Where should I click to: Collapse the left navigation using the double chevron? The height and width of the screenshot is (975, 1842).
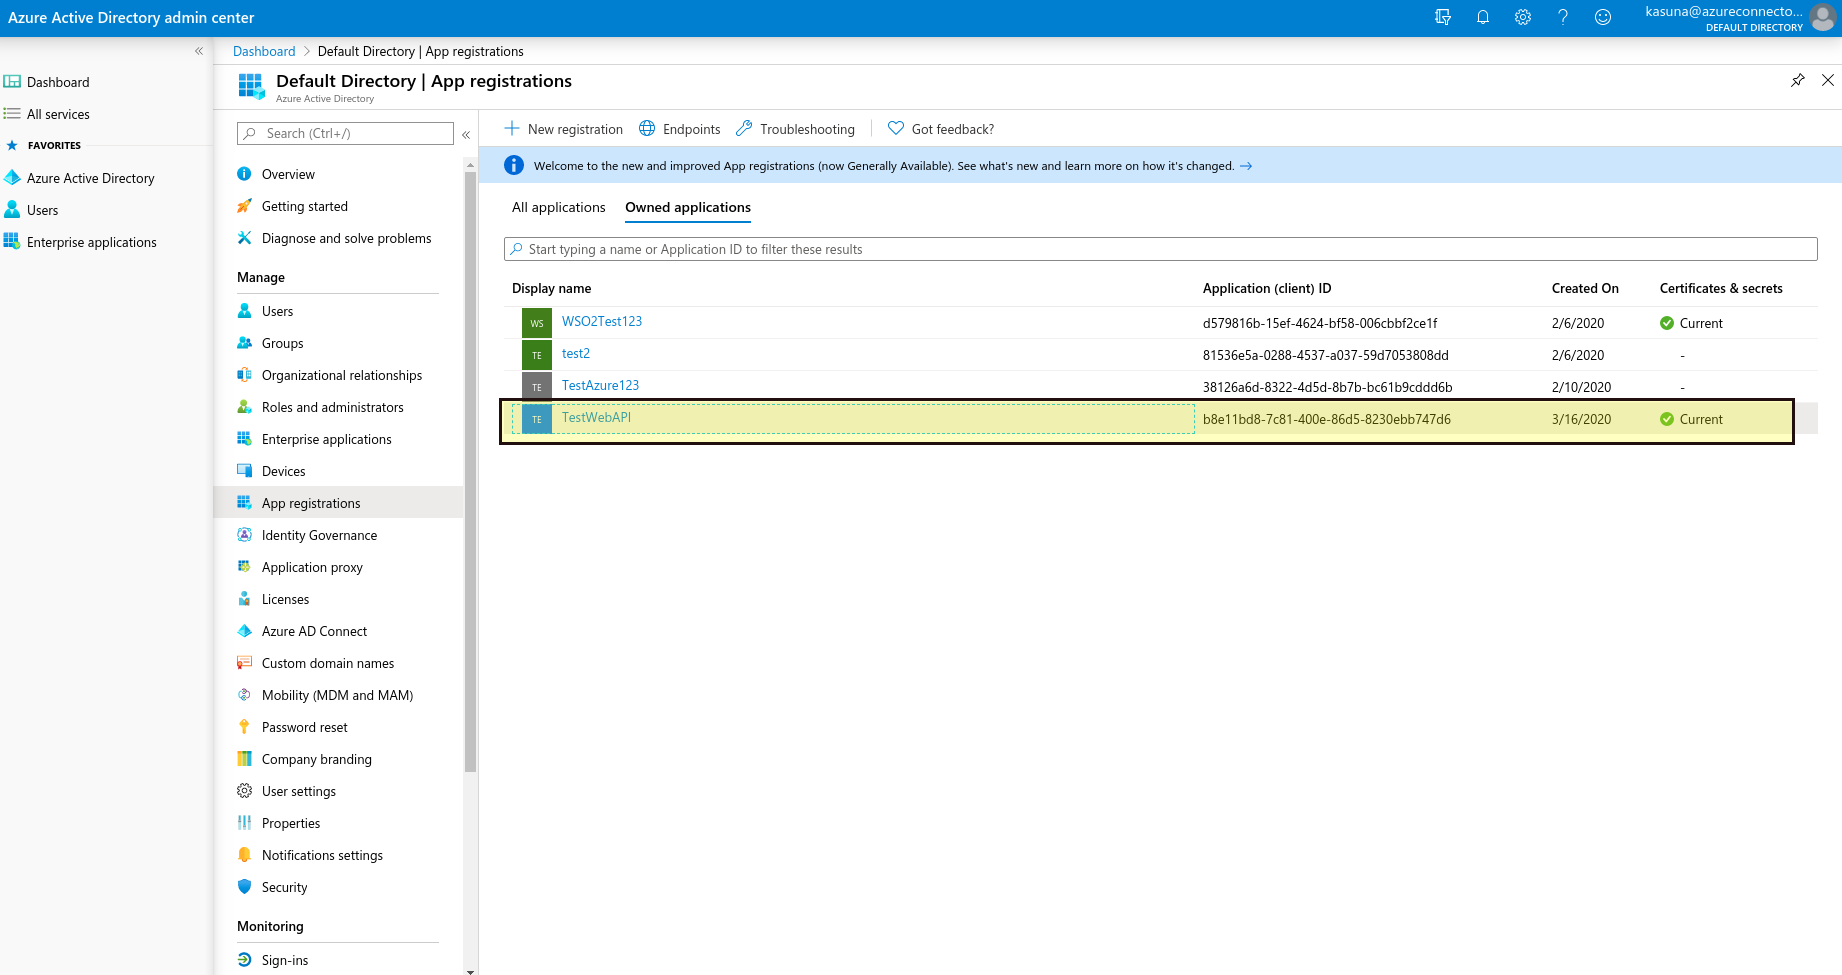pos(199,50)
